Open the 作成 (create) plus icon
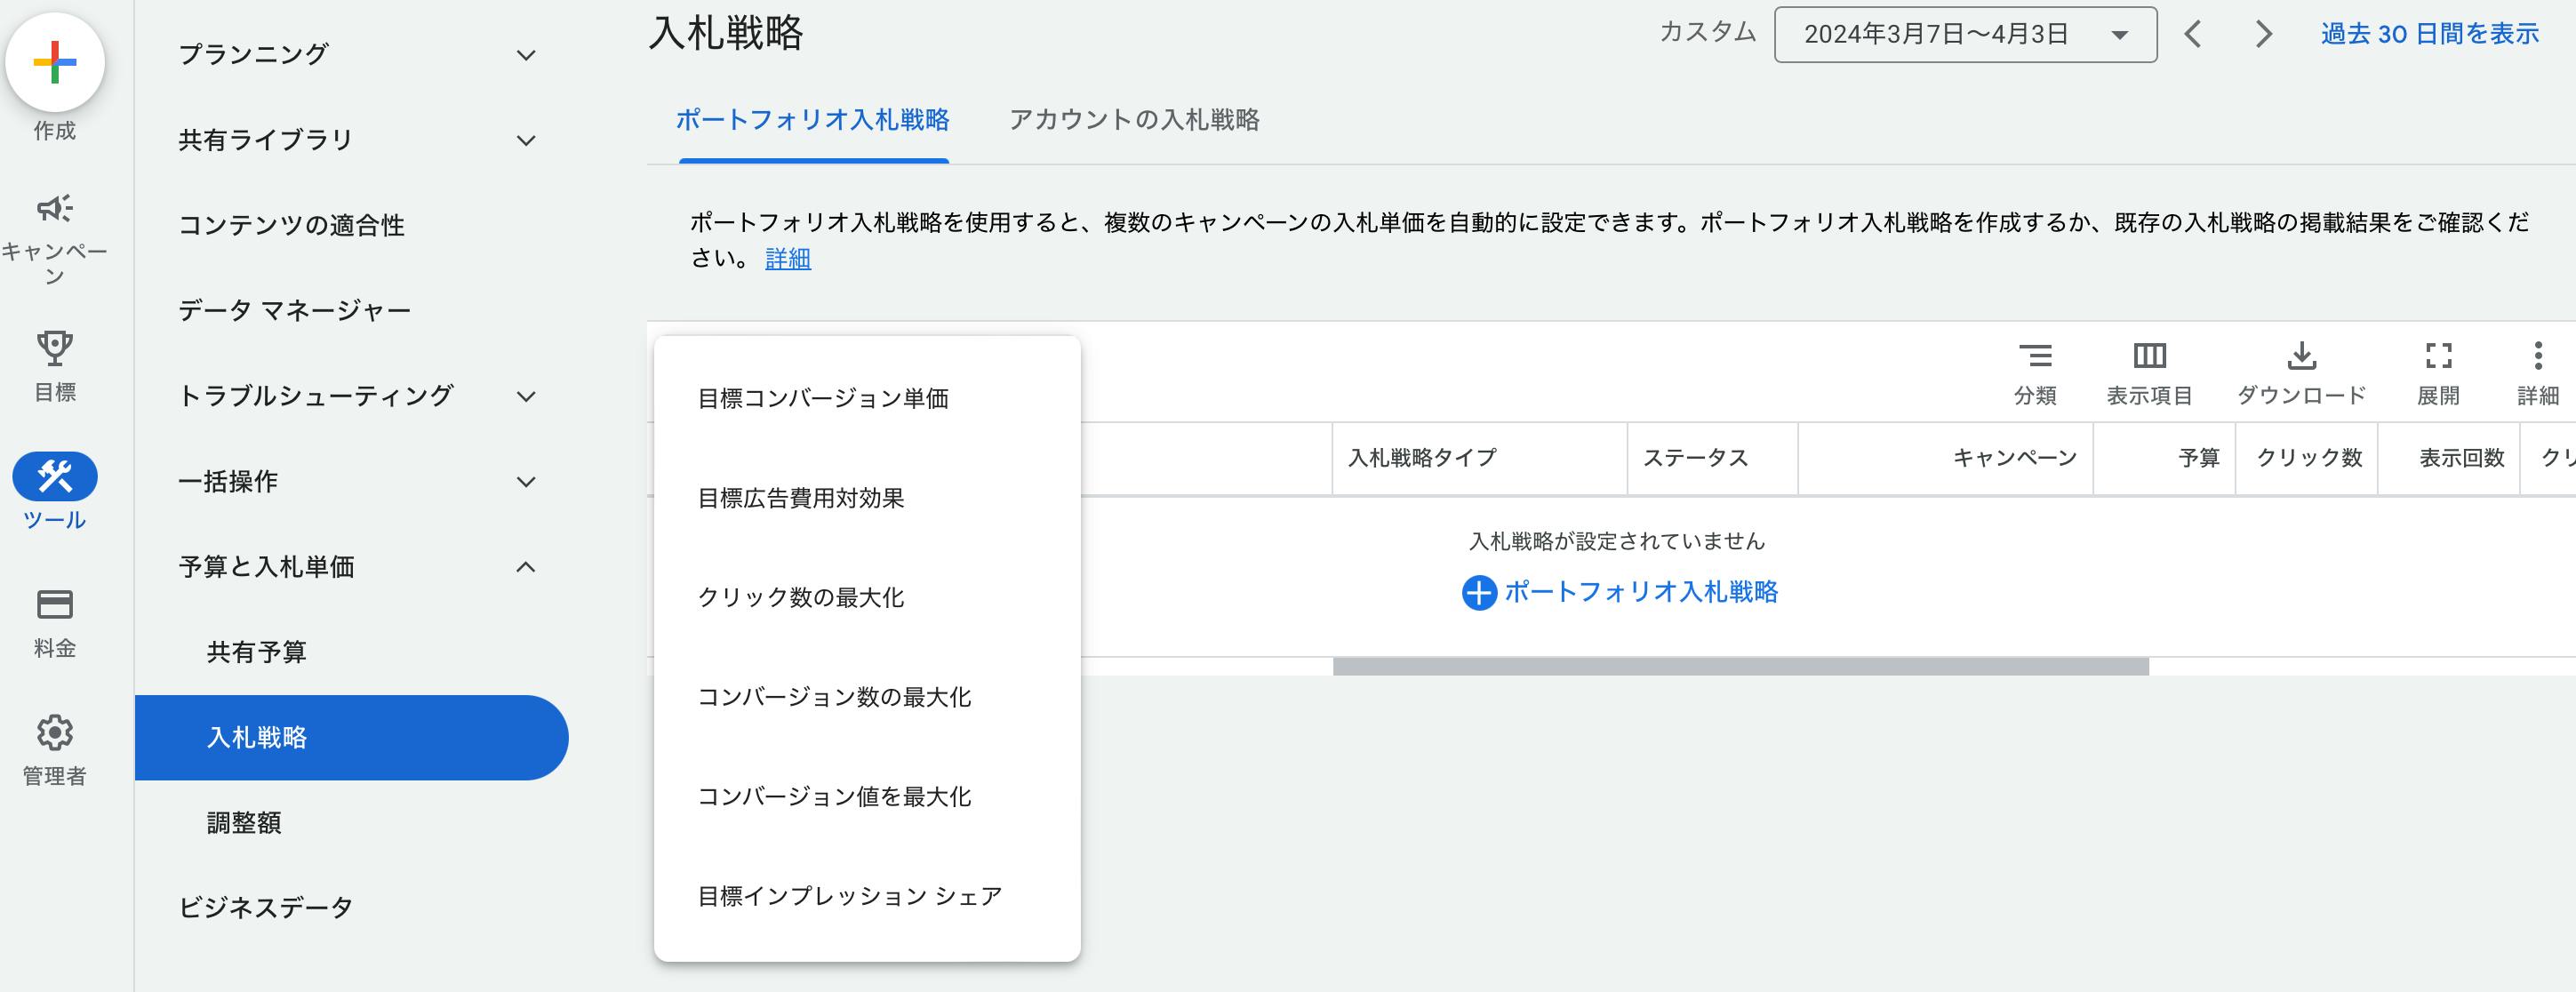Image resolution: width=2576 pixels, height=992 pixels. [55, 62]
